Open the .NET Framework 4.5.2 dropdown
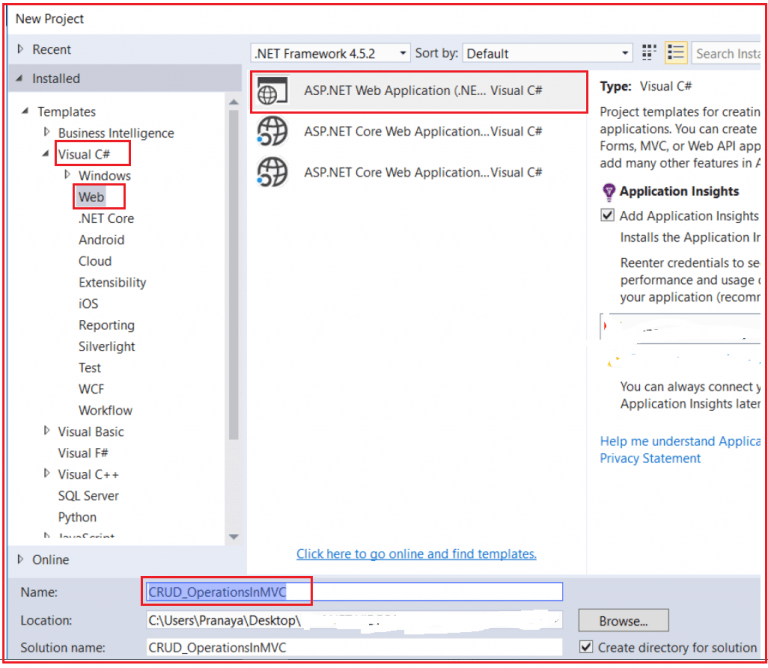768x668 pixels. pyautogui.click(x=330, y=53)
